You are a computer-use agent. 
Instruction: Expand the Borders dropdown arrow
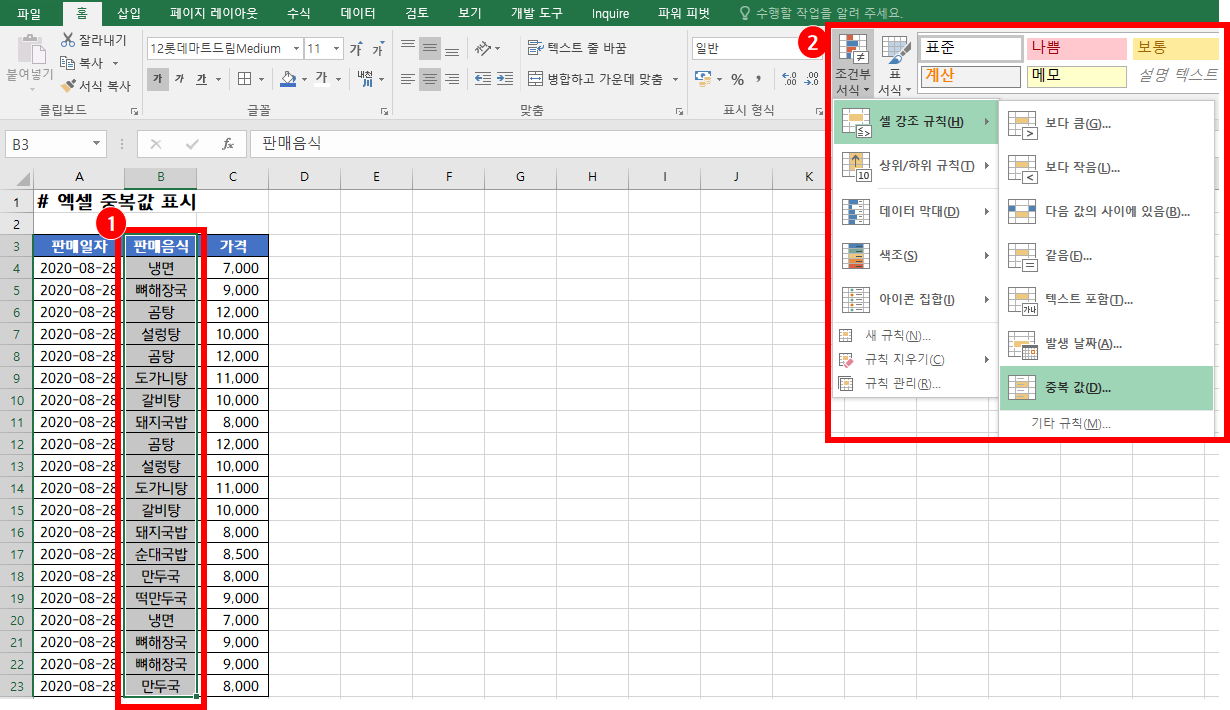(x=262, y=79)
